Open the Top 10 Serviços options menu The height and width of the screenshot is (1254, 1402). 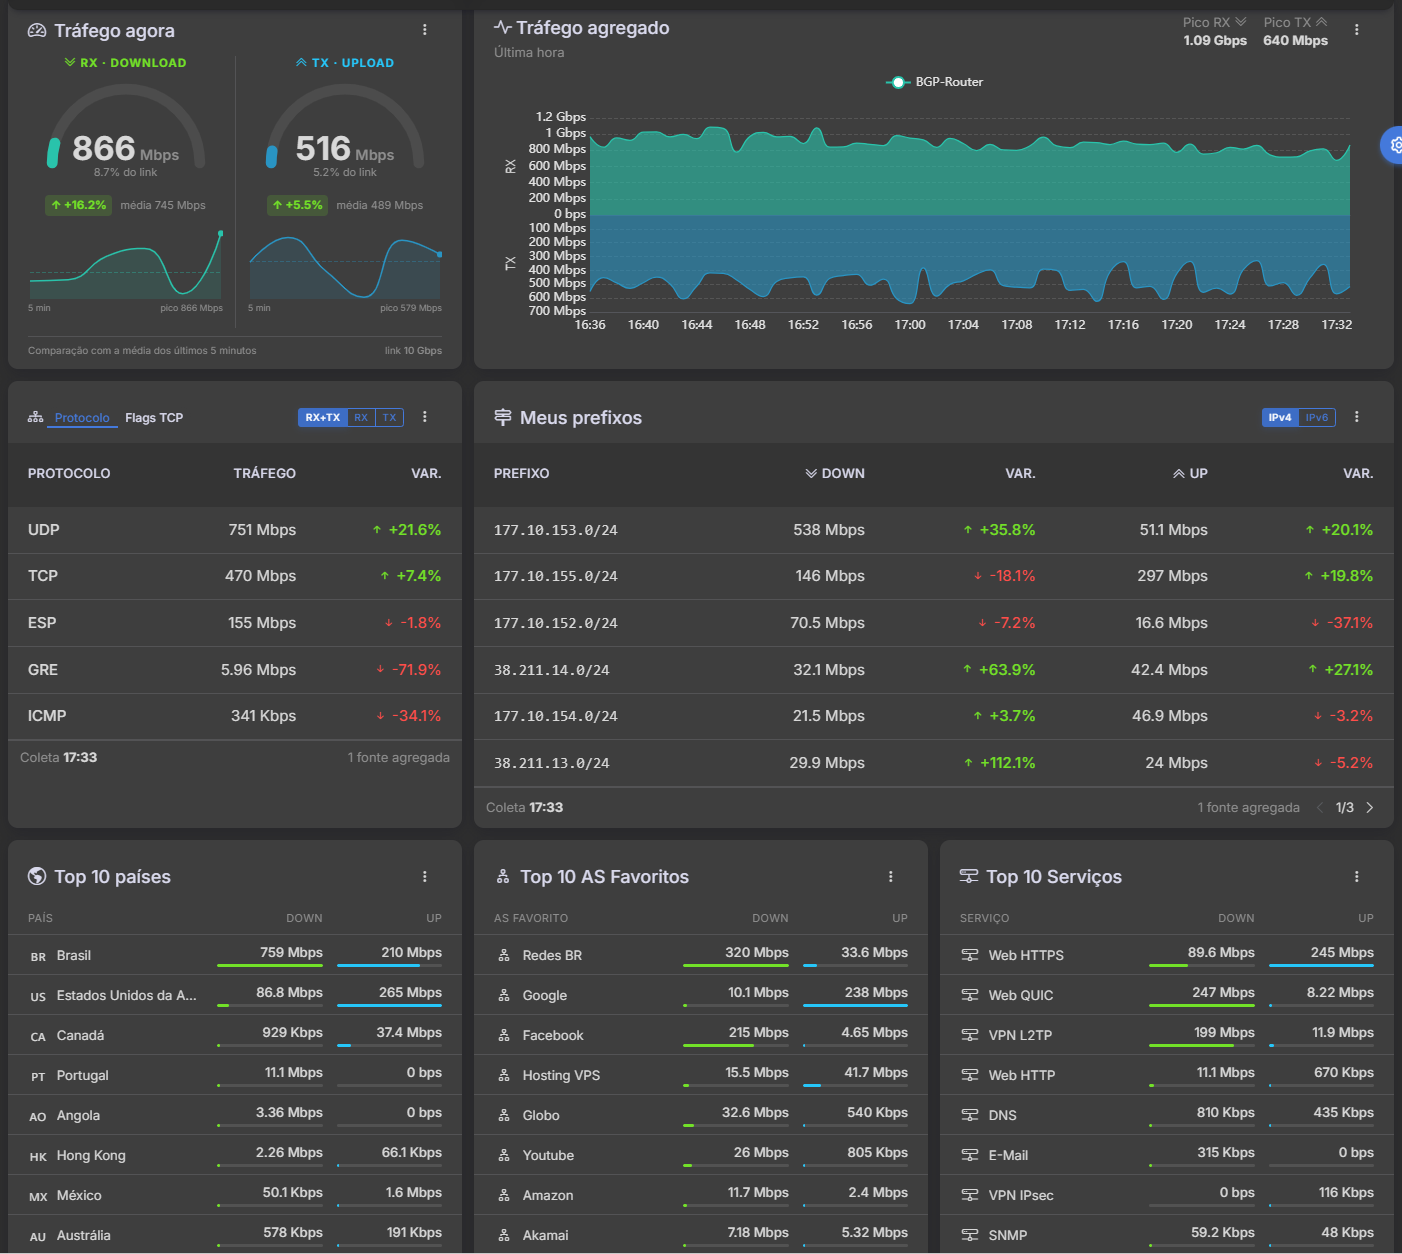(x=1357, y=877)
